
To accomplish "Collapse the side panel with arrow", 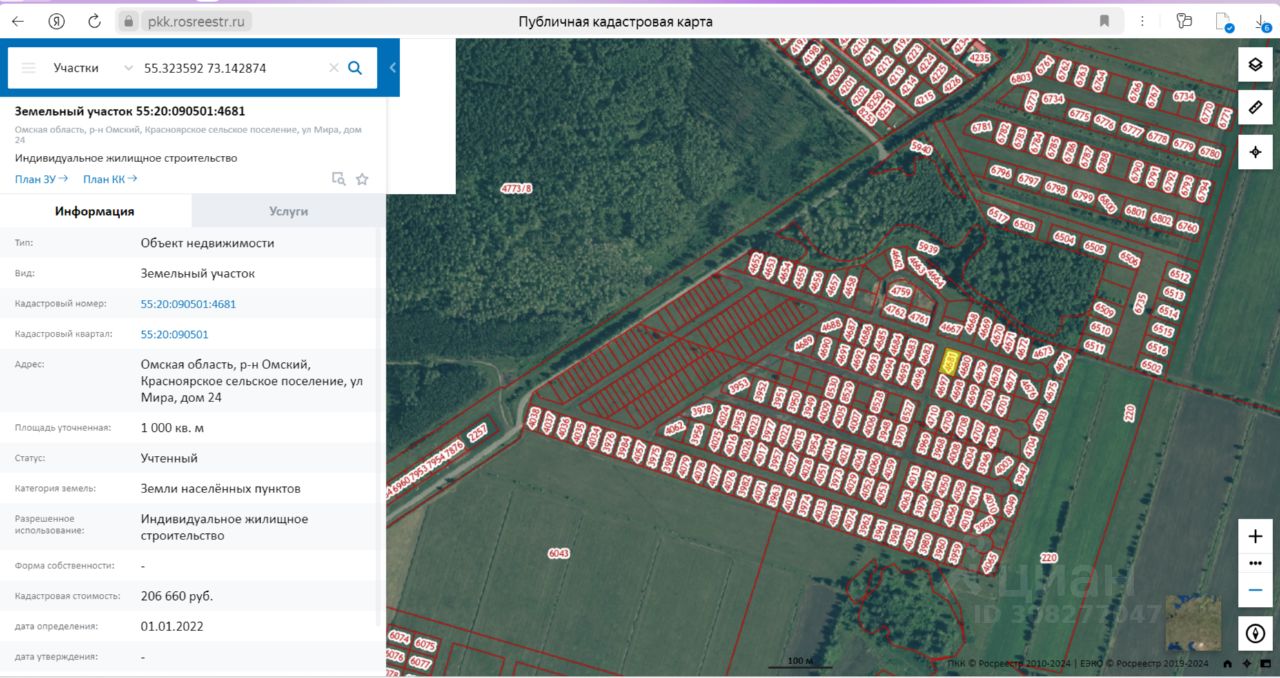I will (393, 68).
